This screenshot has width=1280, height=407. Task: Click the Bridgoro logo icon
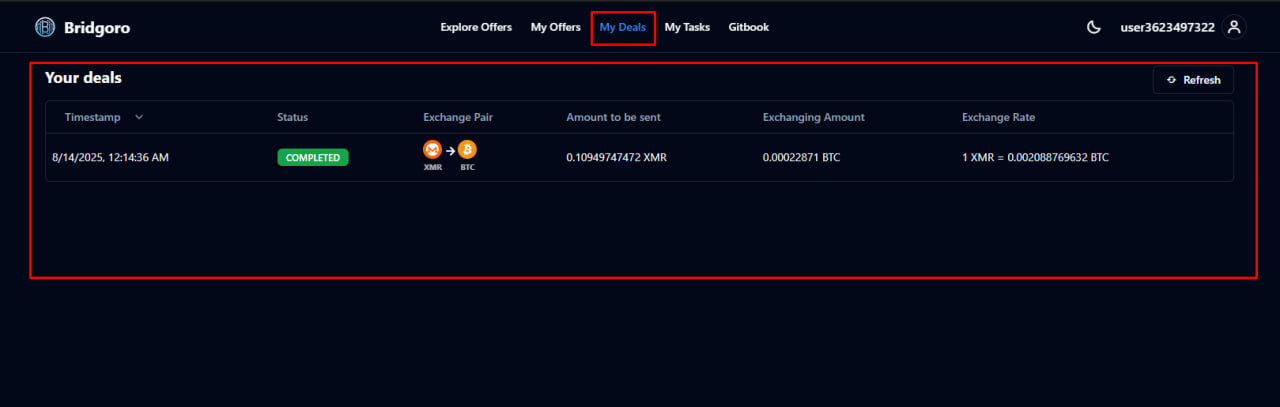[45, 28]
